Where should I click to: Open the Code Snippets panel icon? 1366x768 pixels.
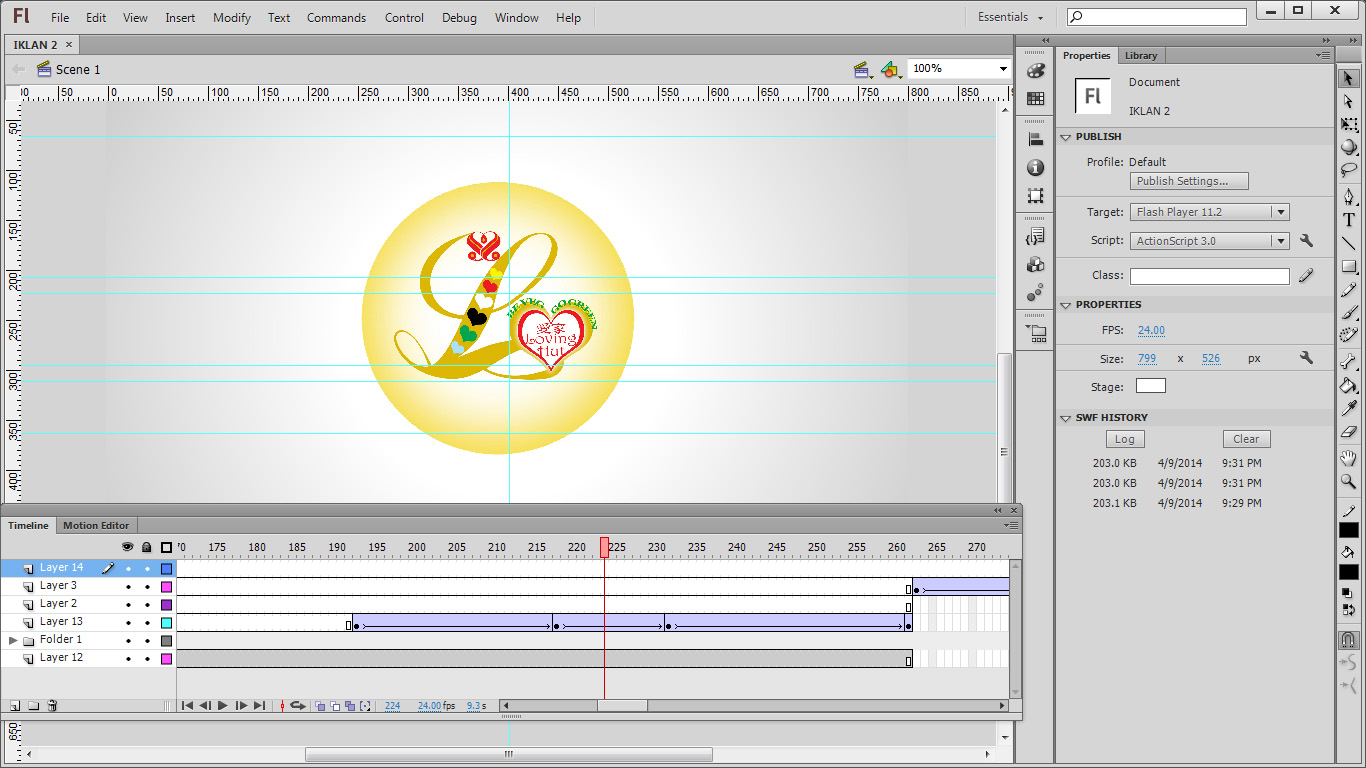(1035, 237)
